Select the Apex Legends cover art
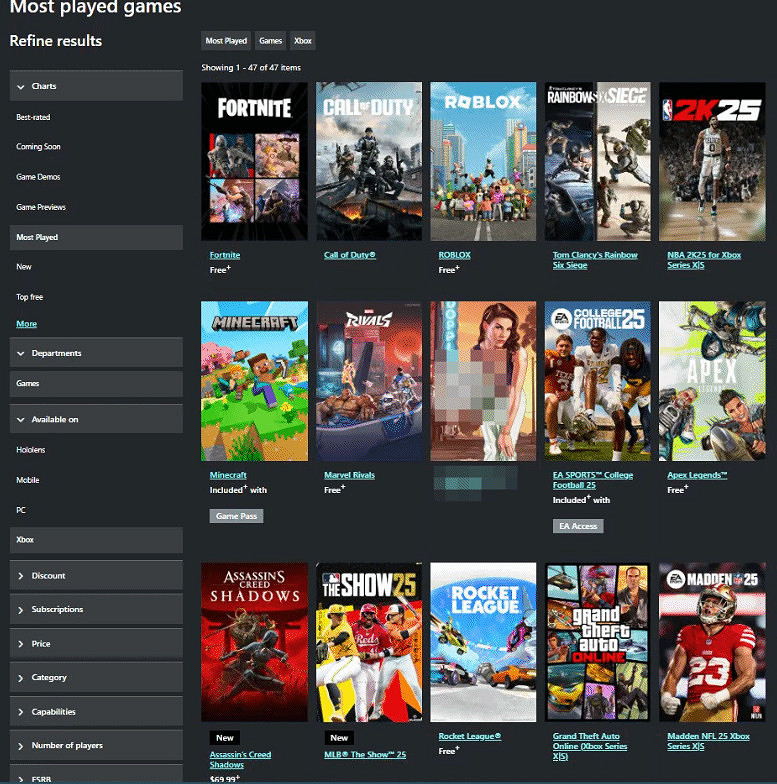The width and height of the screenshot is (777, 784). (712, 381)
